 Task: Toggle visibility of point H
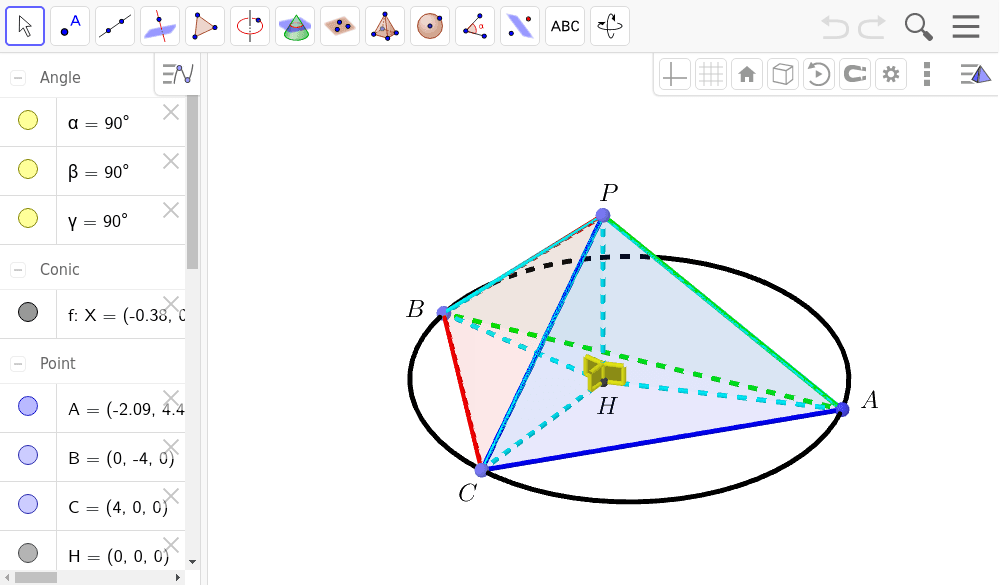(27, 553)
